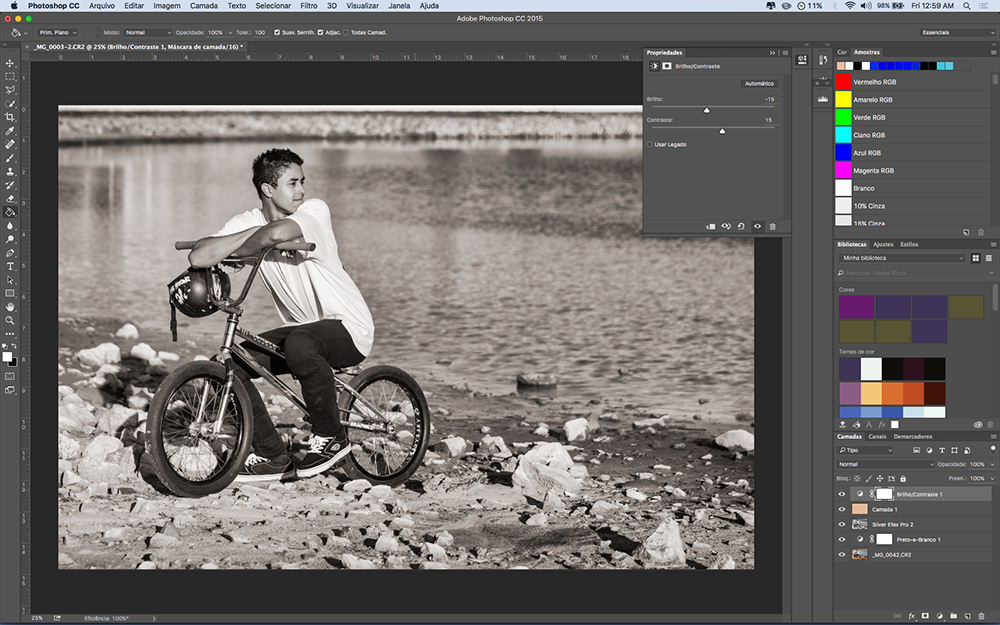Hide the Silver Efex Pro 2 layer

(x=841, y=524)
